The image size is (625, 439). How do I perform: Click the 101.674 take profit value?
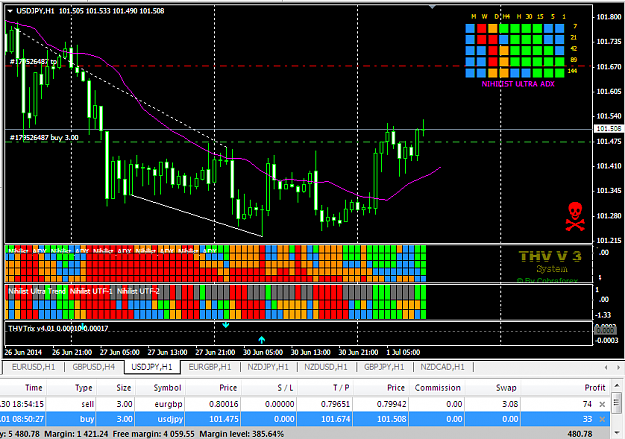(x=335, y=419)
